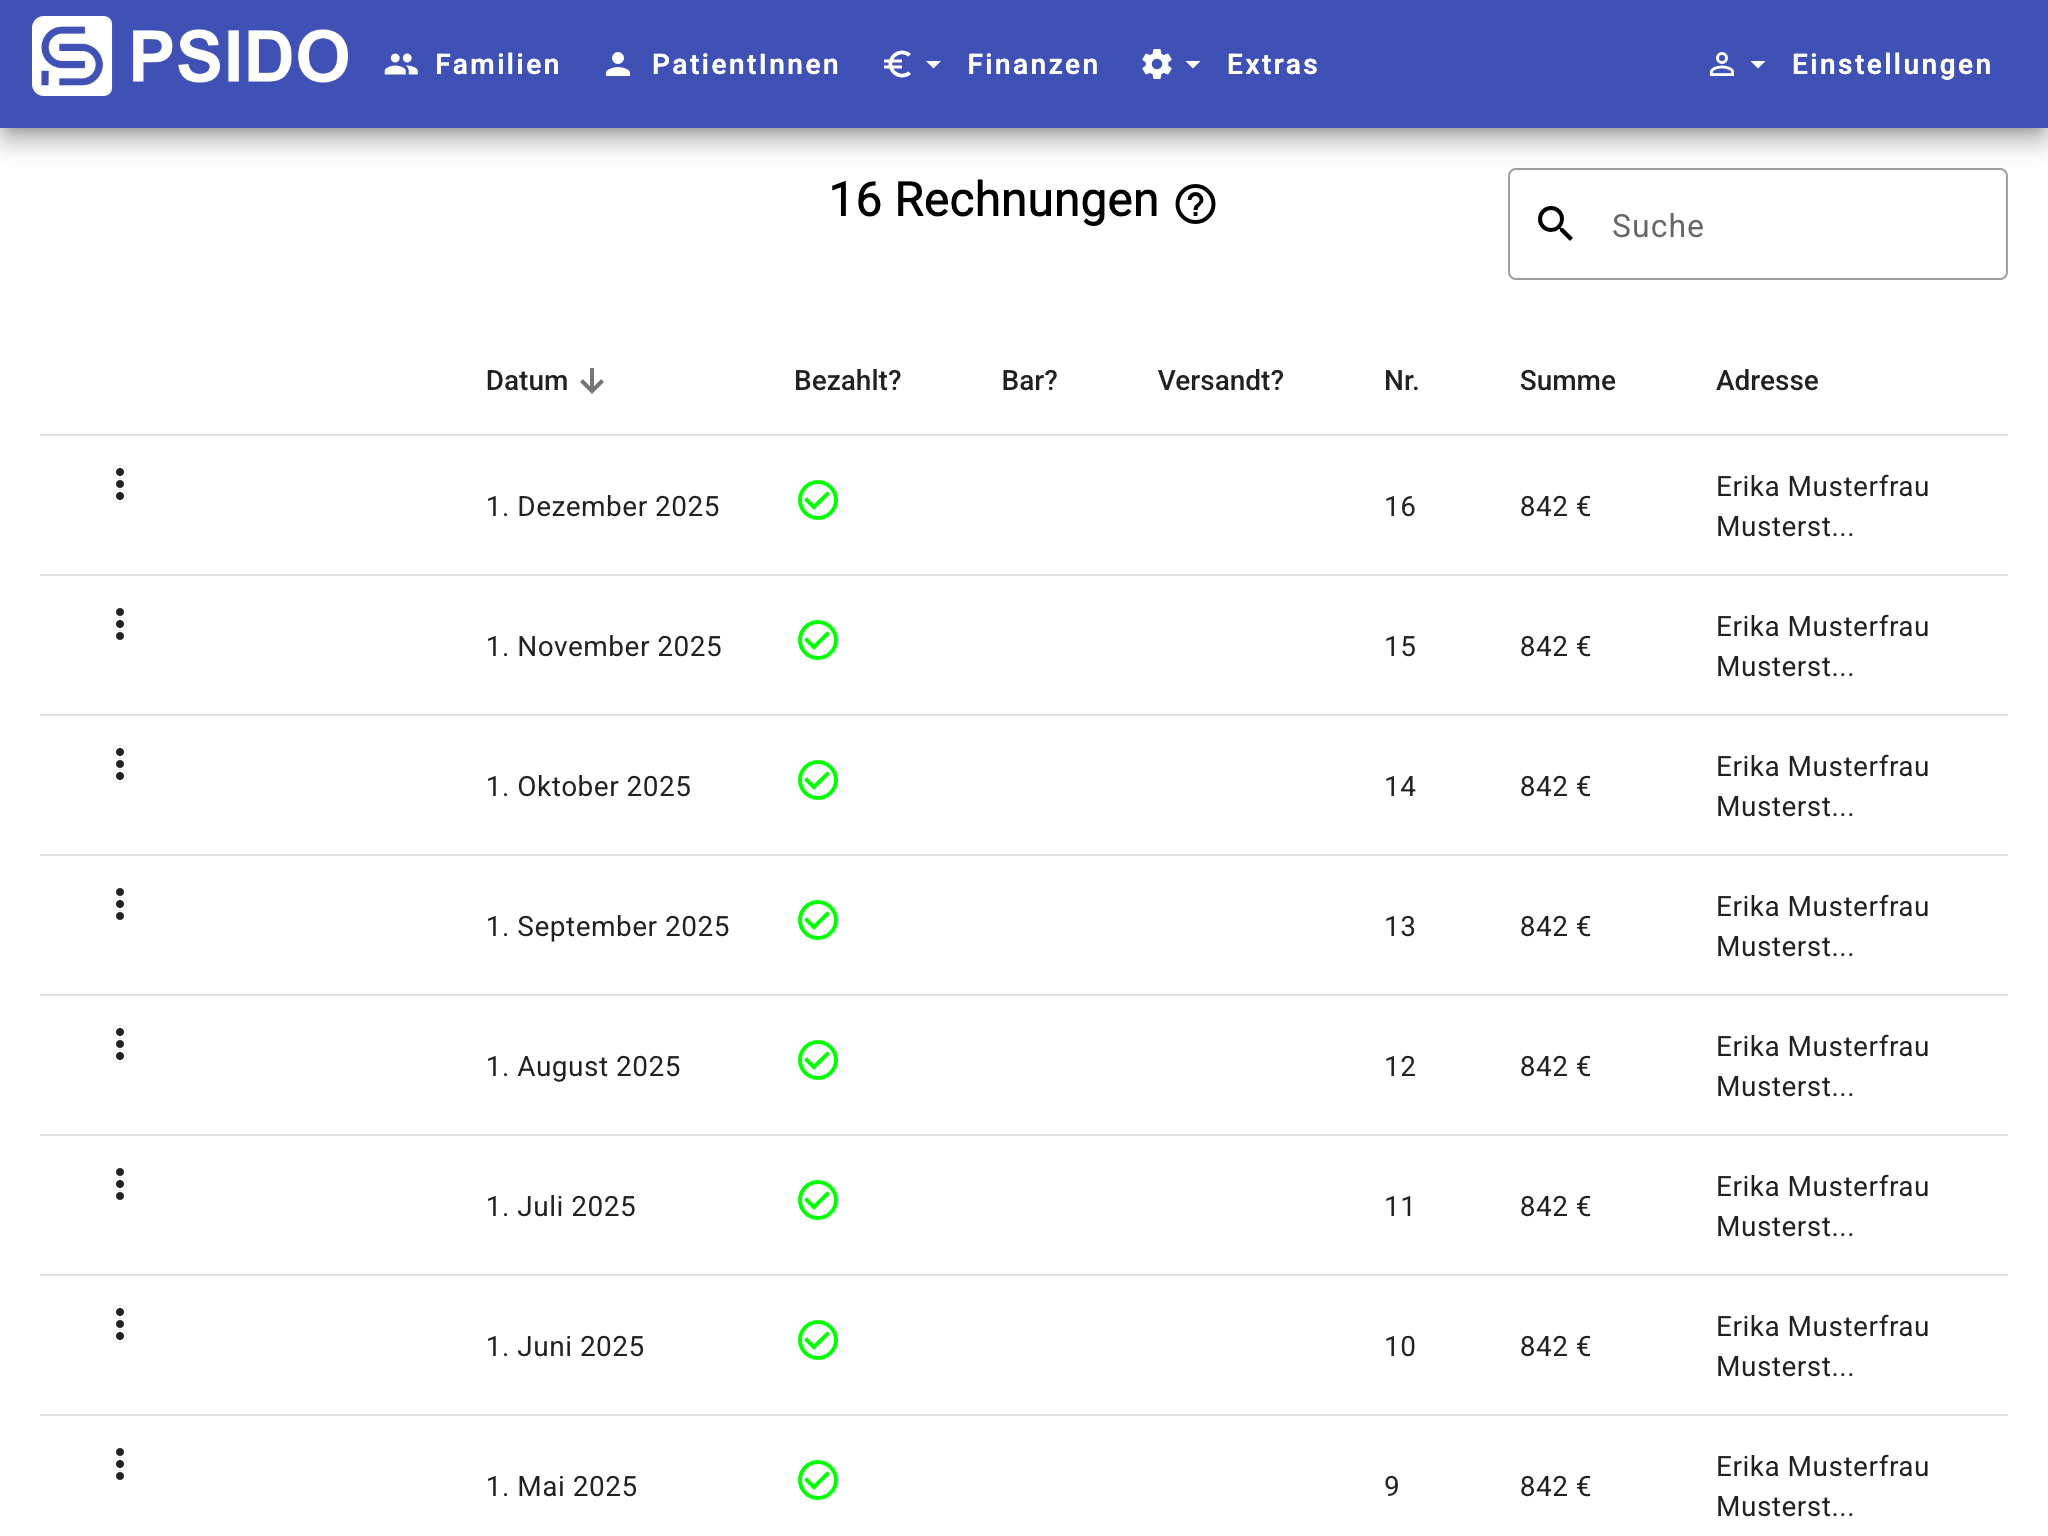The image size is (2048, 1536).
Task: Expand the Finanzen dropdown arrow
Action: click(934, 65)
